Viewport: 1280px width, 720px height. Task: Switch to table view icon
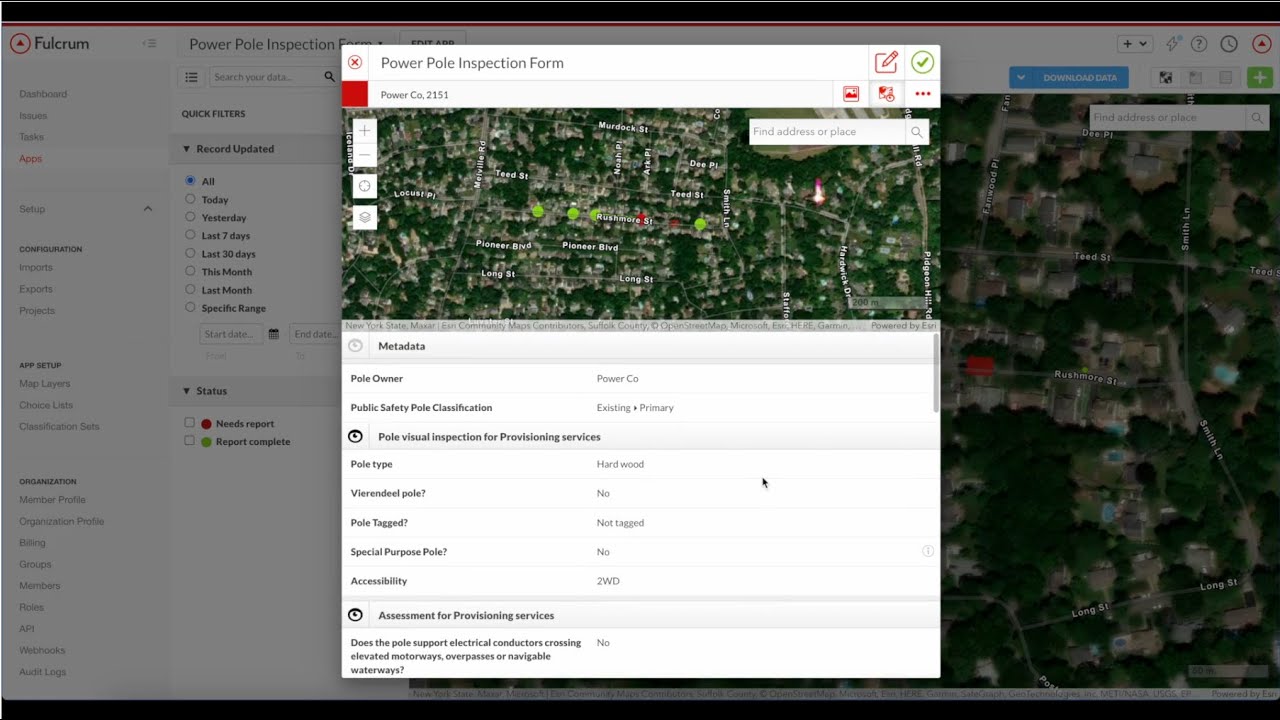coord(1225,77)
